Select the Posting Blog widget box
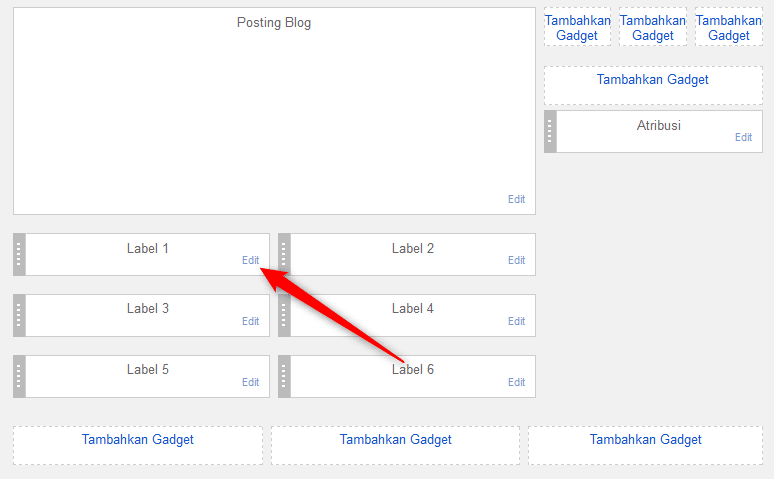The image size is (774, 479). tap(274, 110)
